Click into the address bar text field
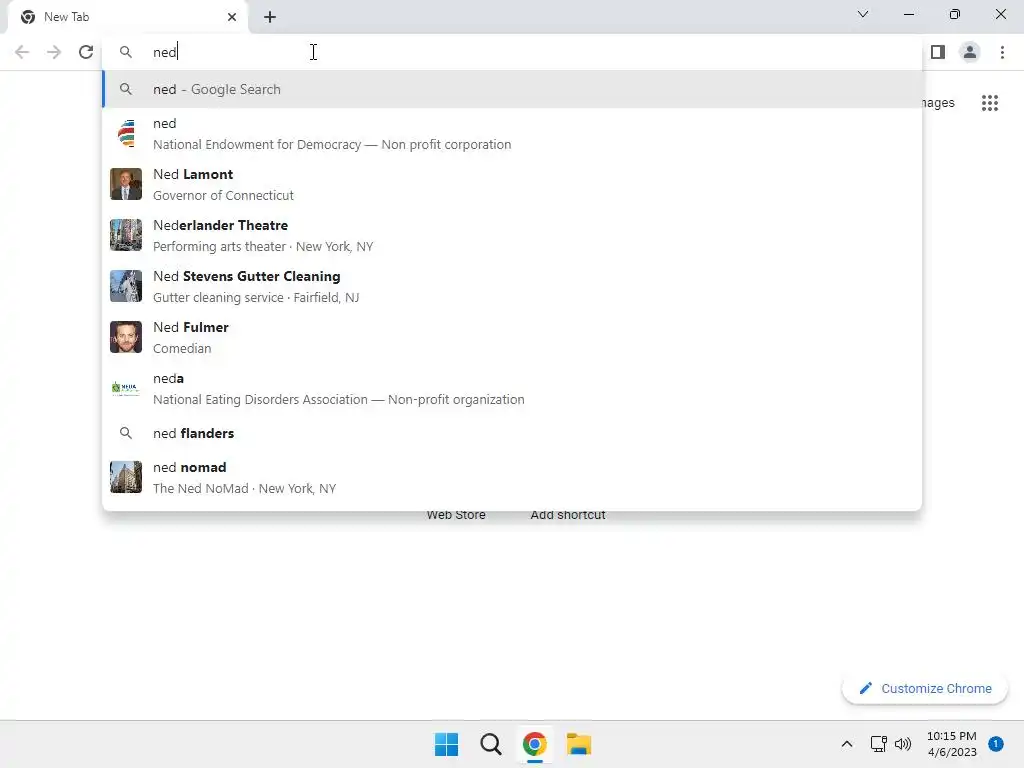 (x=512, y=52)
